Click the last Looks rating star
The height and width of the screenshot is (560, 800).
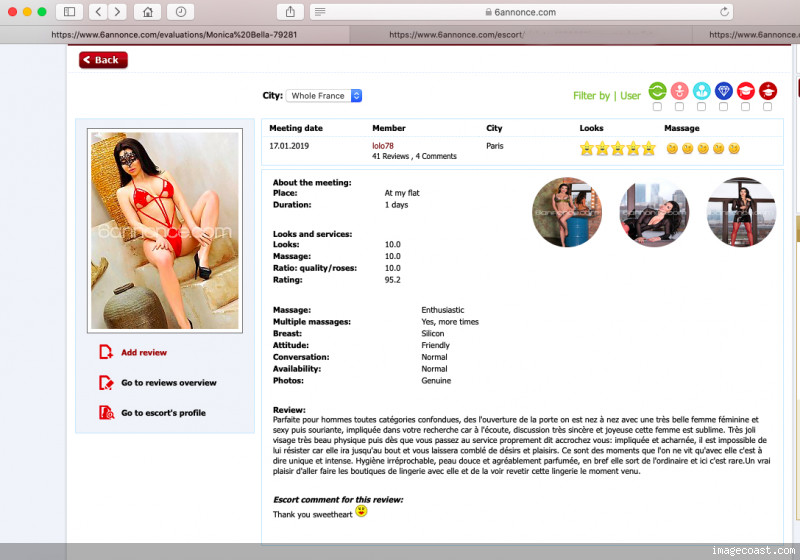coord(648,148)
